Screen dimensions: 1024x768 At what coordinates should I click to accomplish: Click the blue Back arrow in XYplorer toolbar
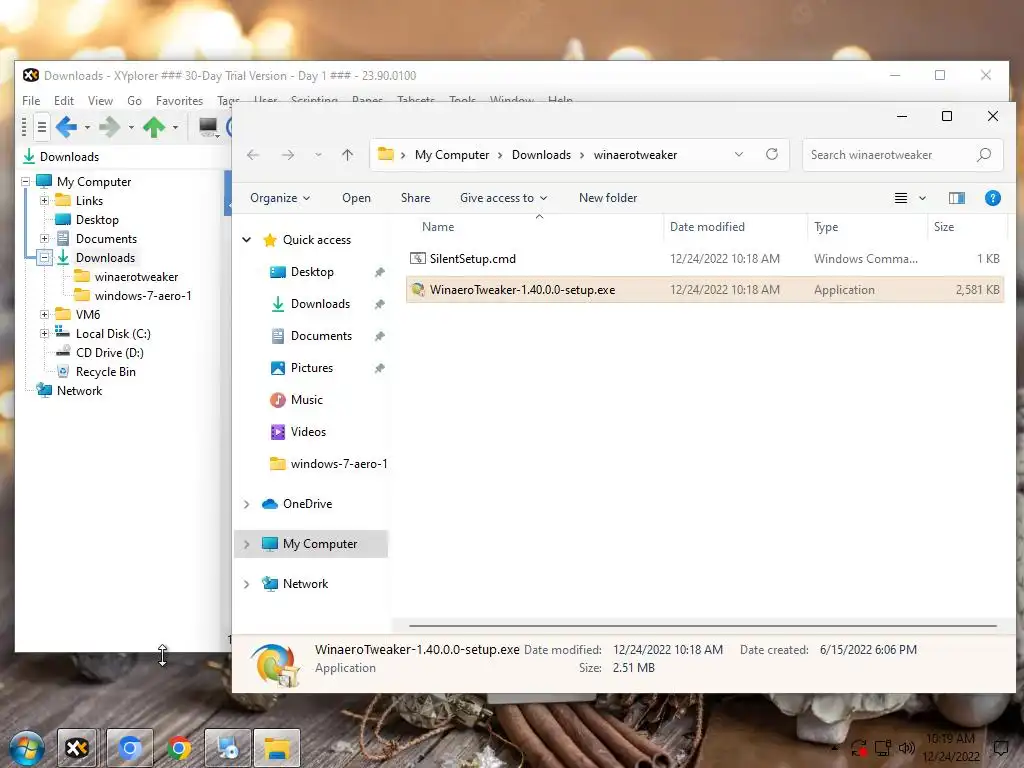(x=67, y=127)
